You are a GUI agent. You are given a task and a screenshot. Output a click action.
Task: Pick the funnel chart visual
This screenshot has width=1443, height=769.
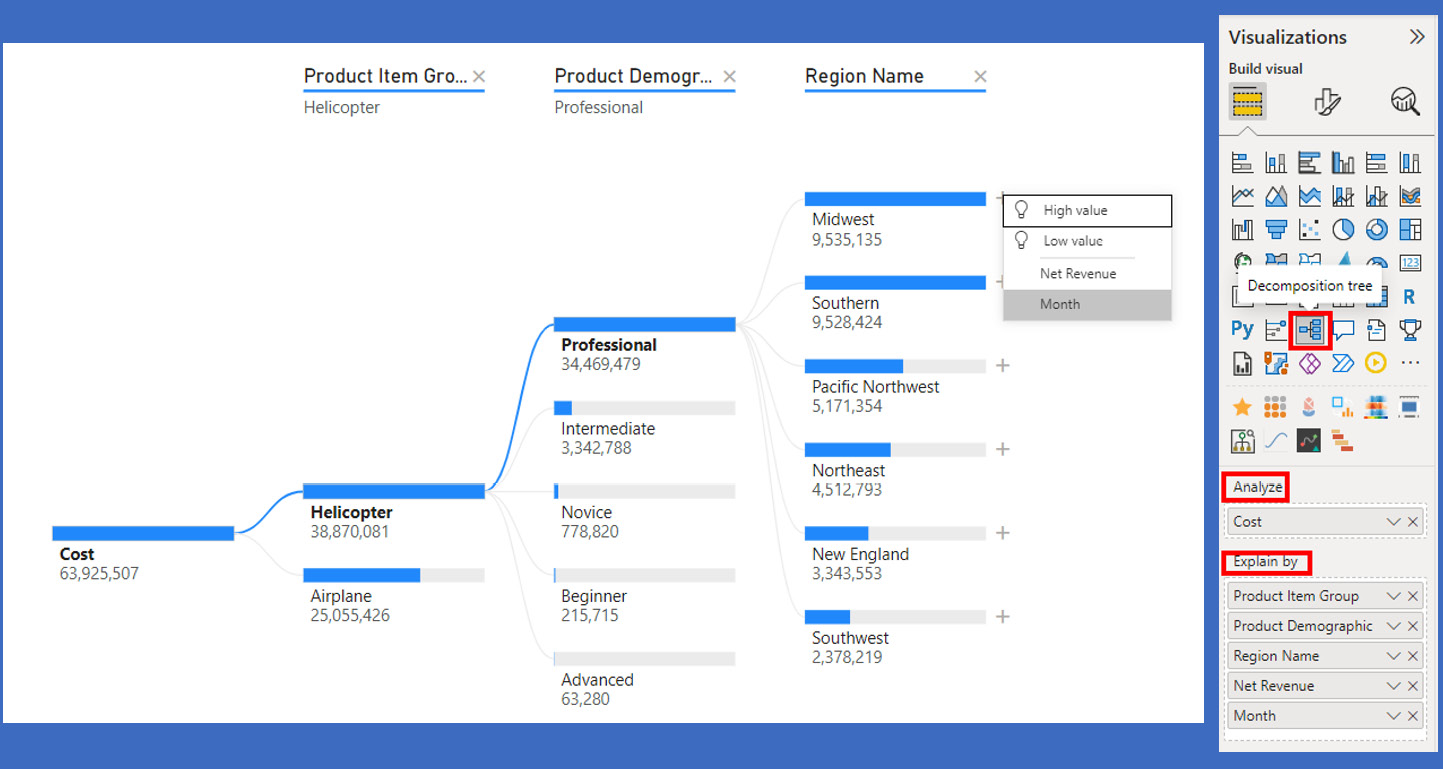coord(1276,229)
